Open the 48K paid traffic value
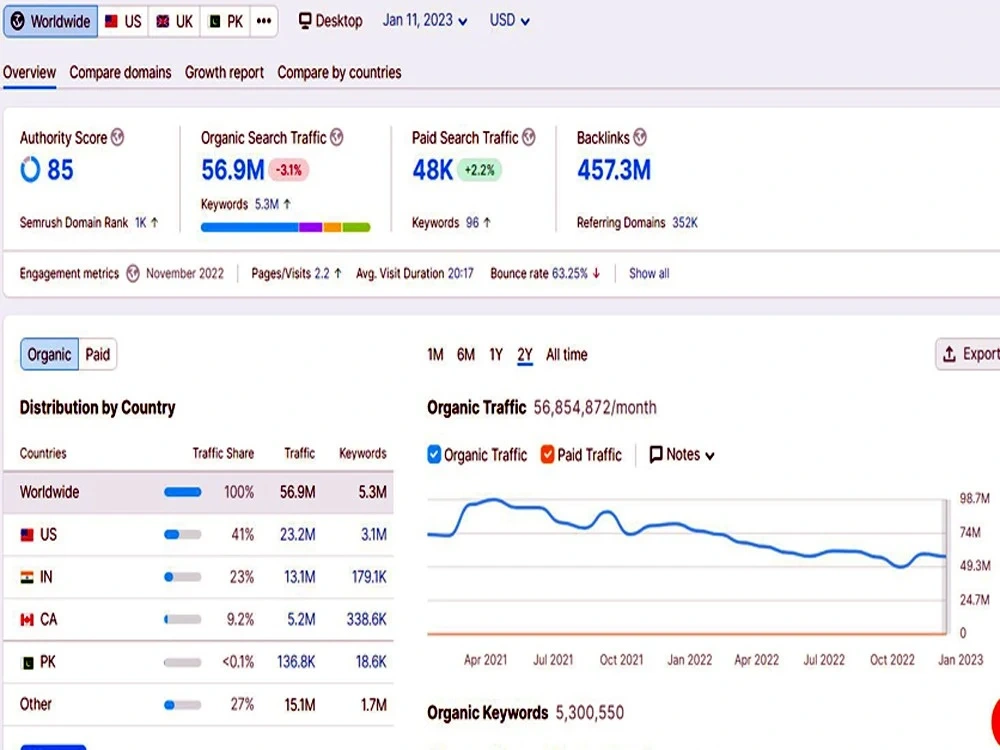 (x=432, y=170)
